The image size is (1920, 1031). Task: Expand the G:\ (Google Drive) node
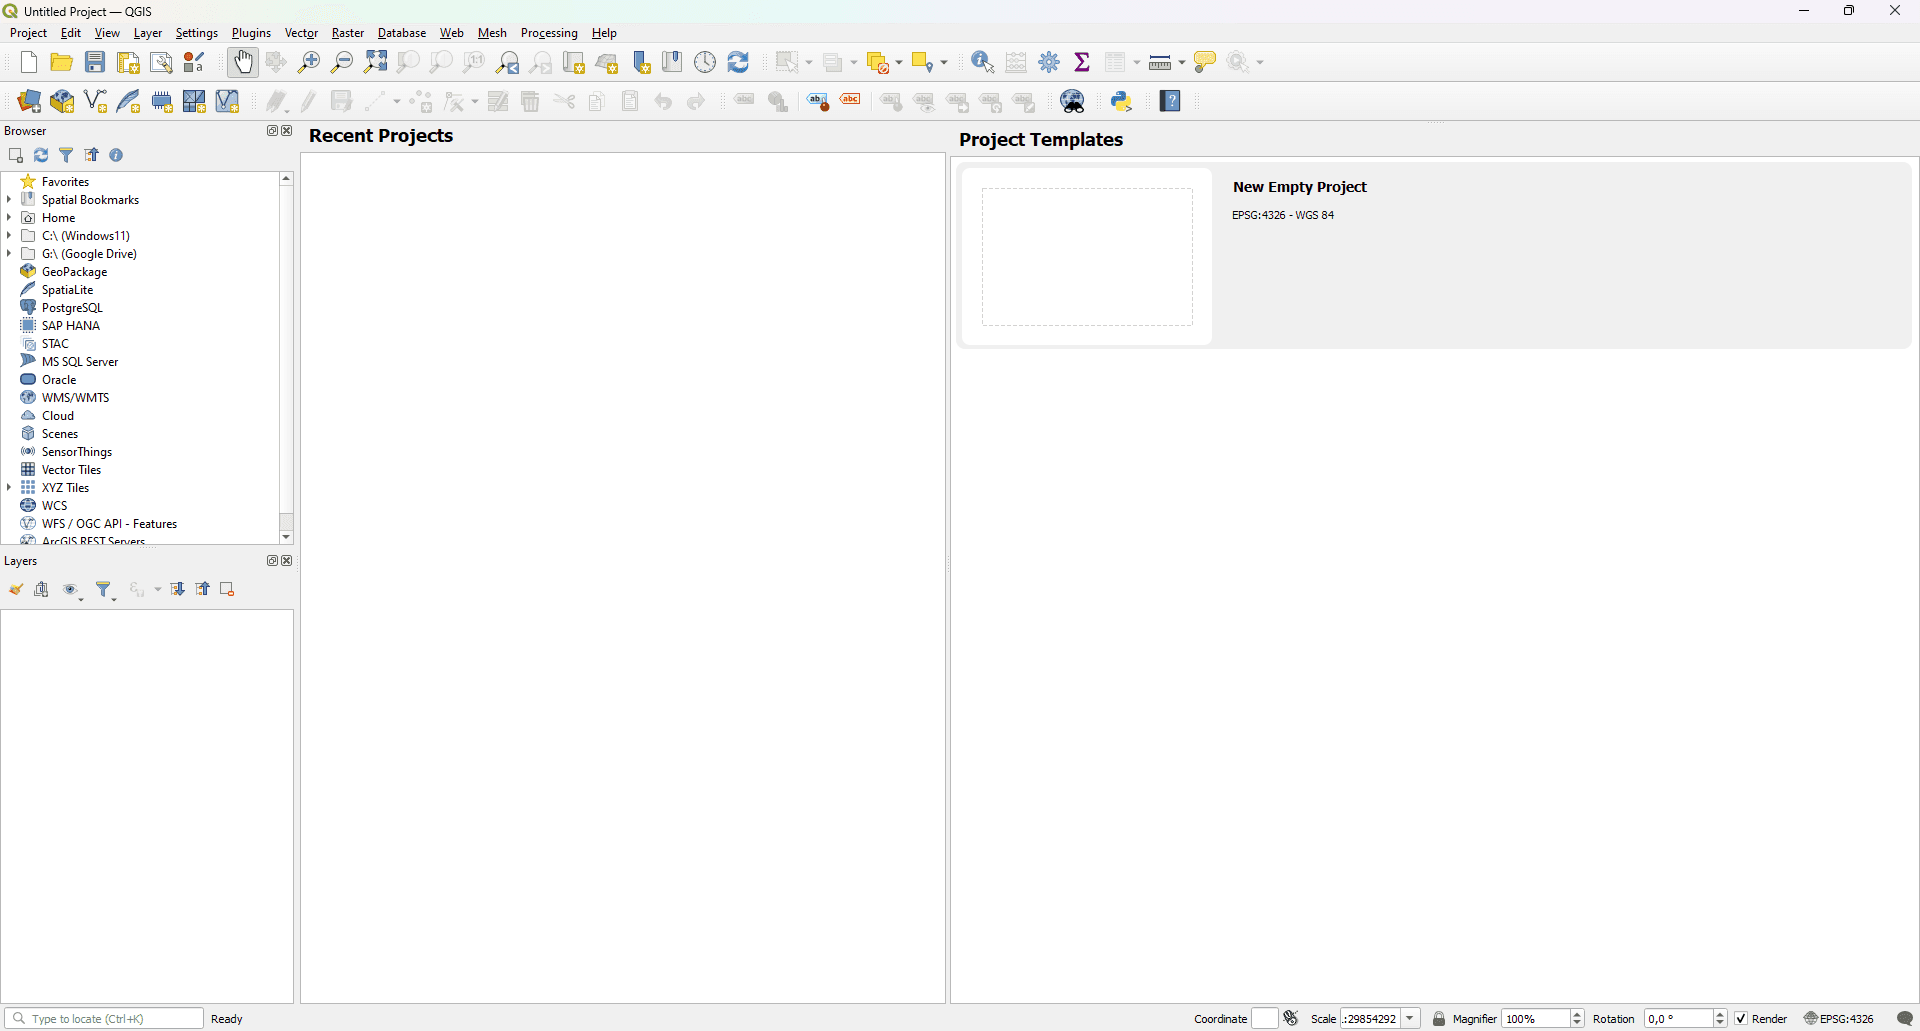click(x=9, y=254)
